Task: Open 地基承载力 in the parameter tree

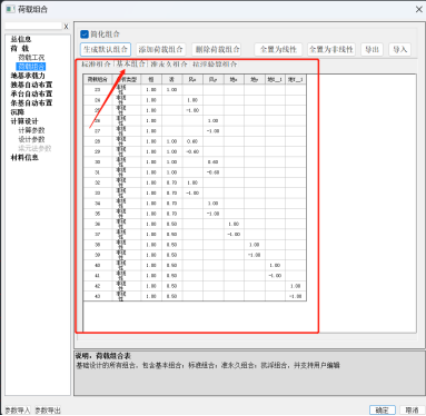Action: 28,76
